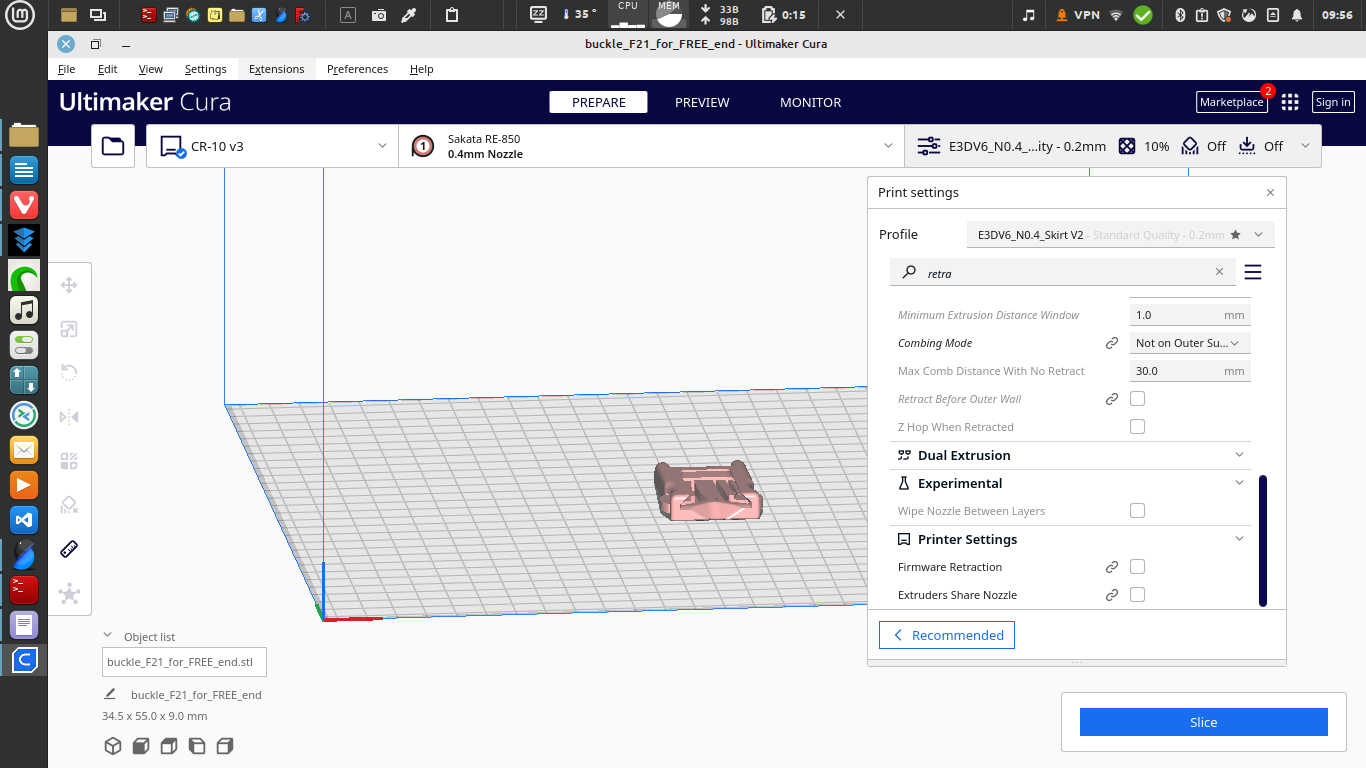This screenshot has height=768, width=1366.
Task: Click the Slice button
Action: tap(1203, 722)
